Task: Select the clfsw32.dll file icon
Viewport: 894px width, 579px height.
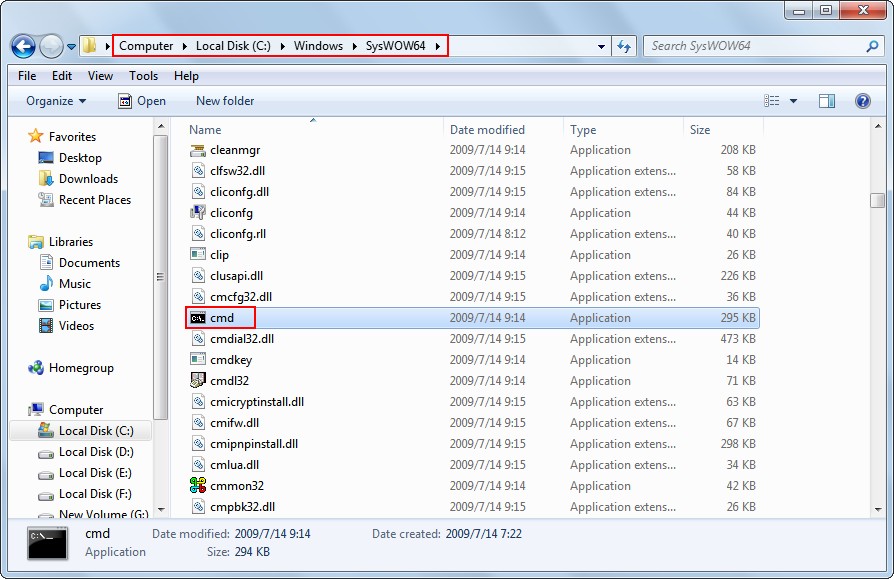Action: (x=197, y=171)
